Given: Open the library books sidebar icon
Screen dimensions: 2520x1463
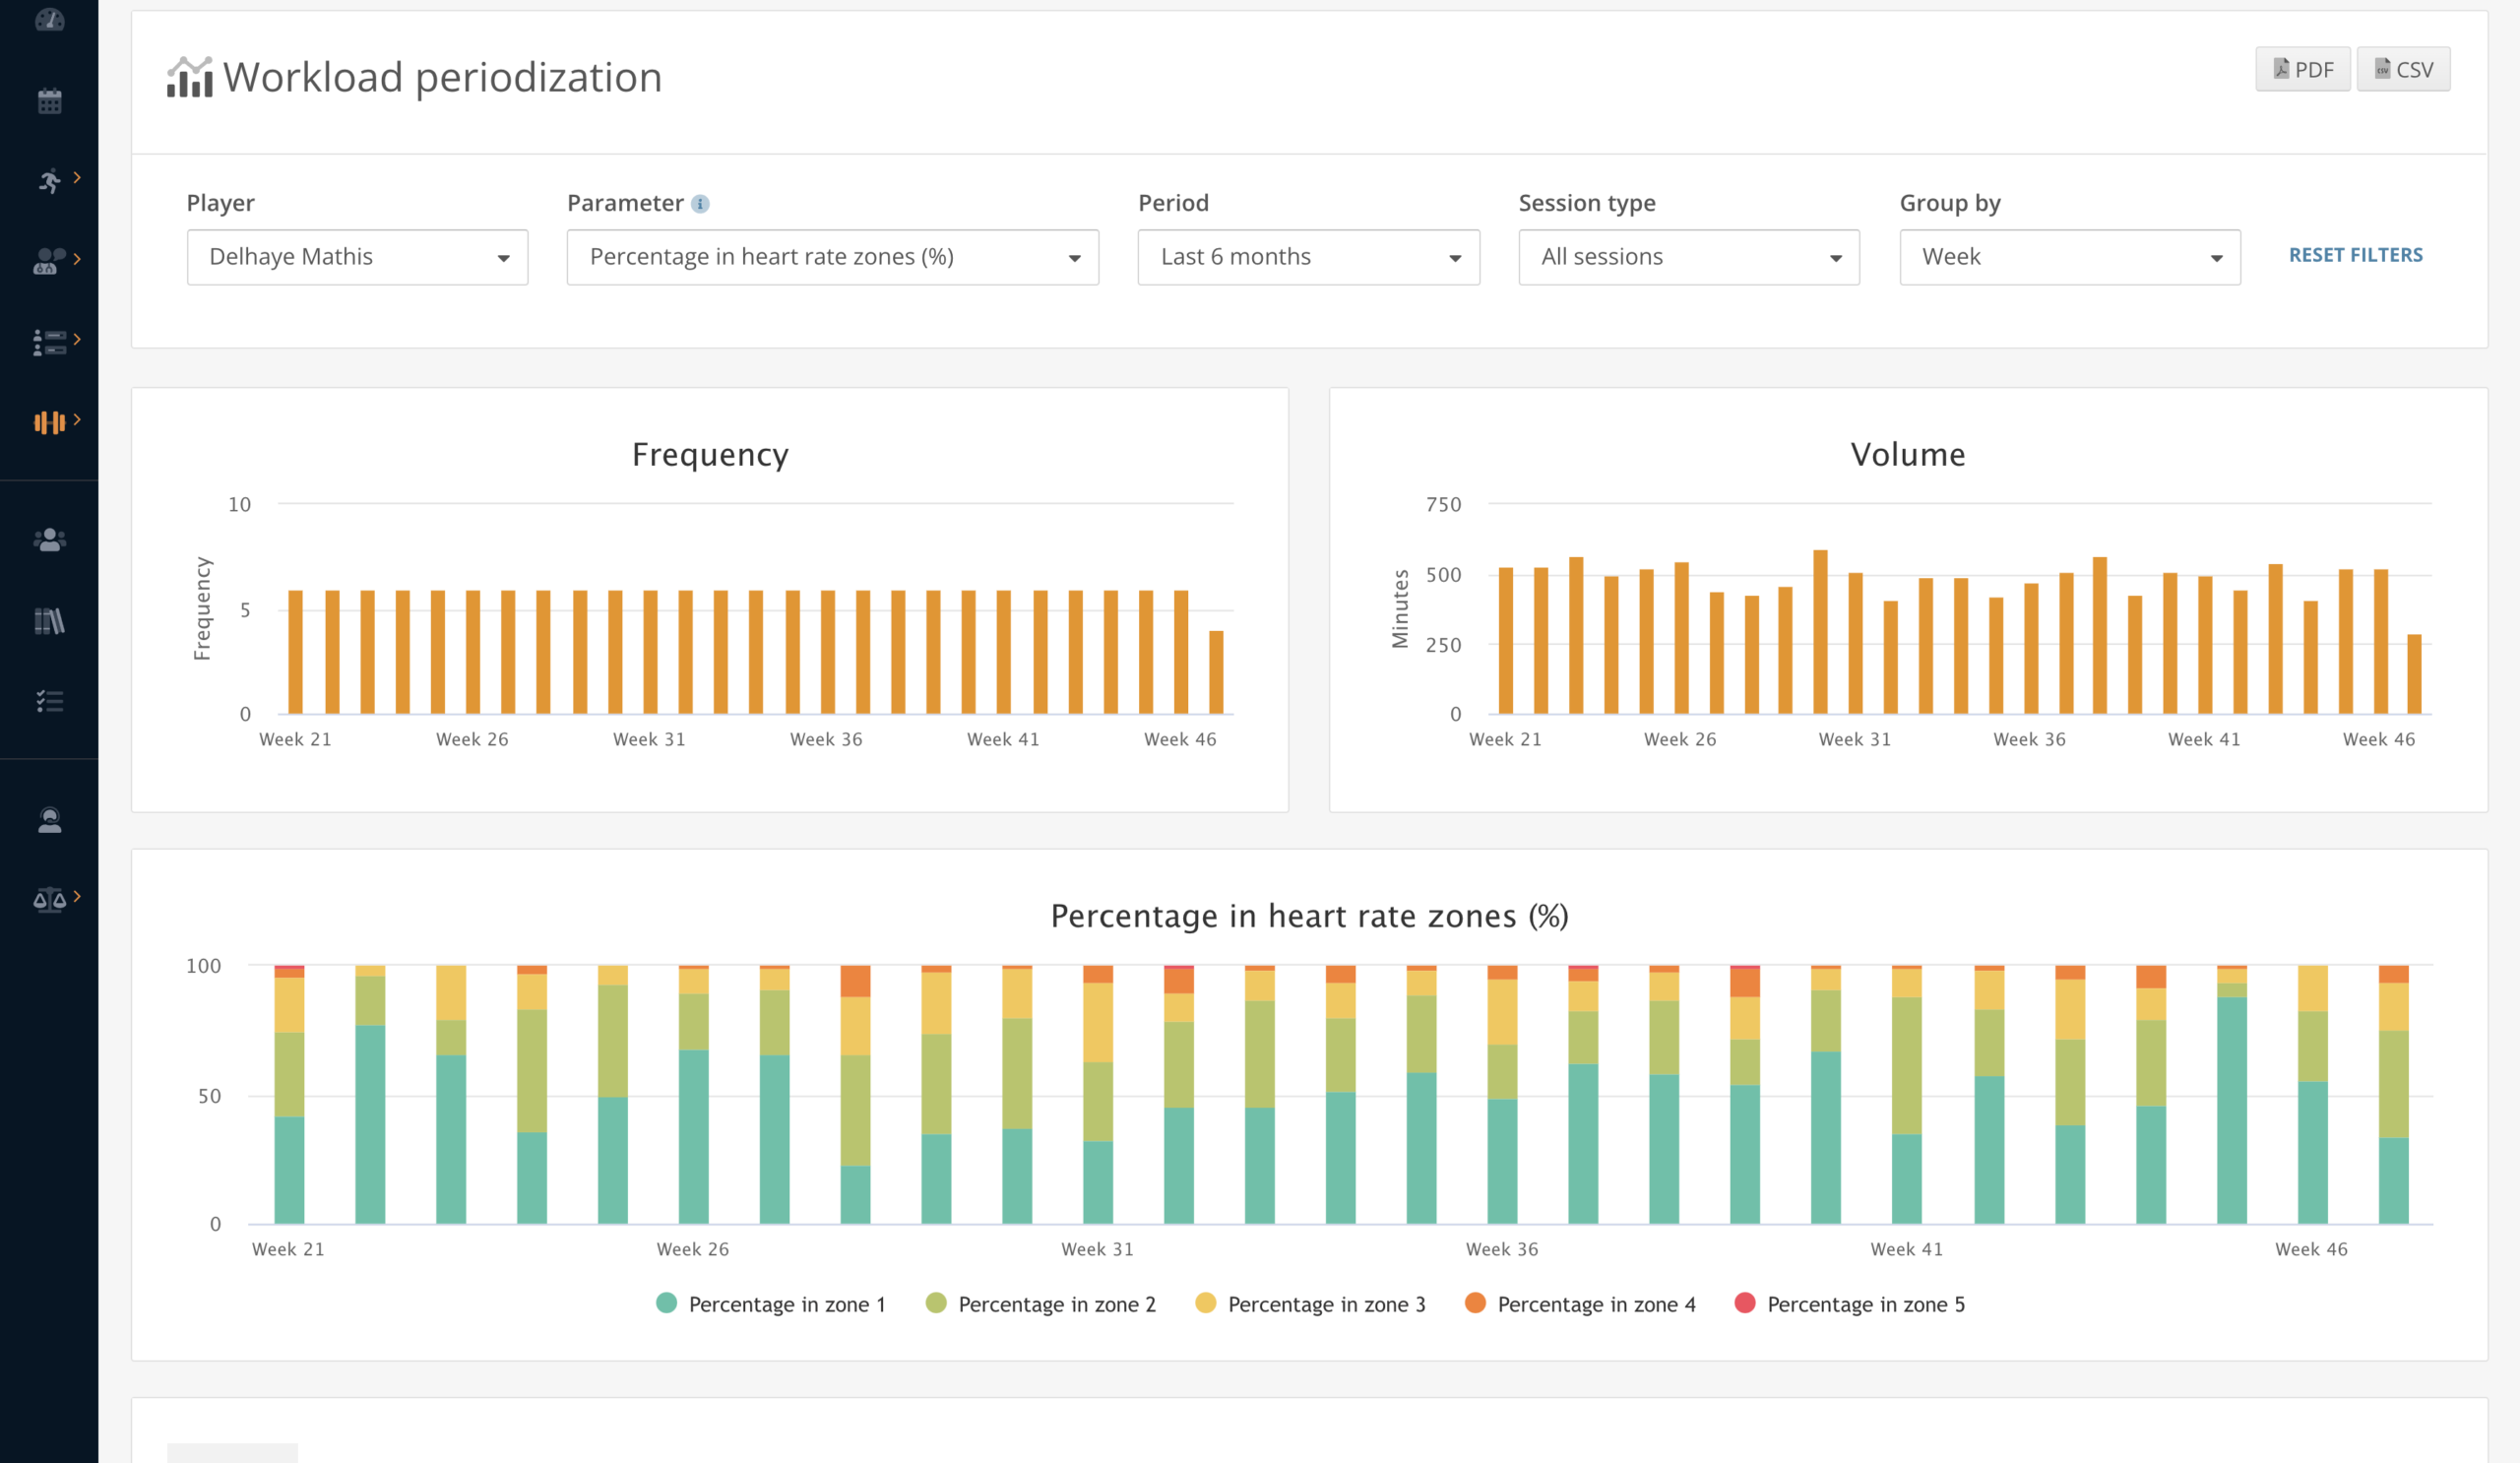Looking at the screenshot, I should [x=49, y=621].
